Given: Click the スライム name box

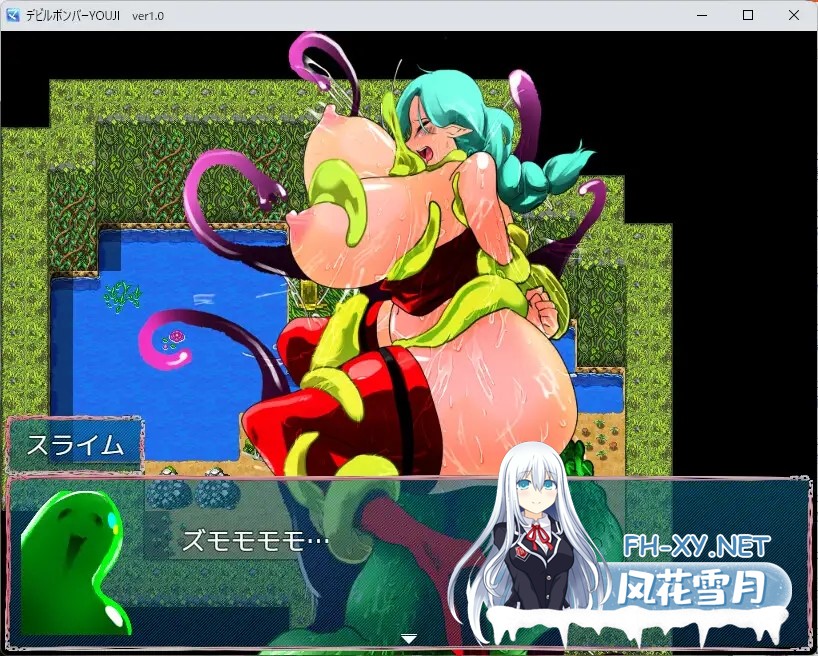Looking at the screenshot, I should 75,440.
